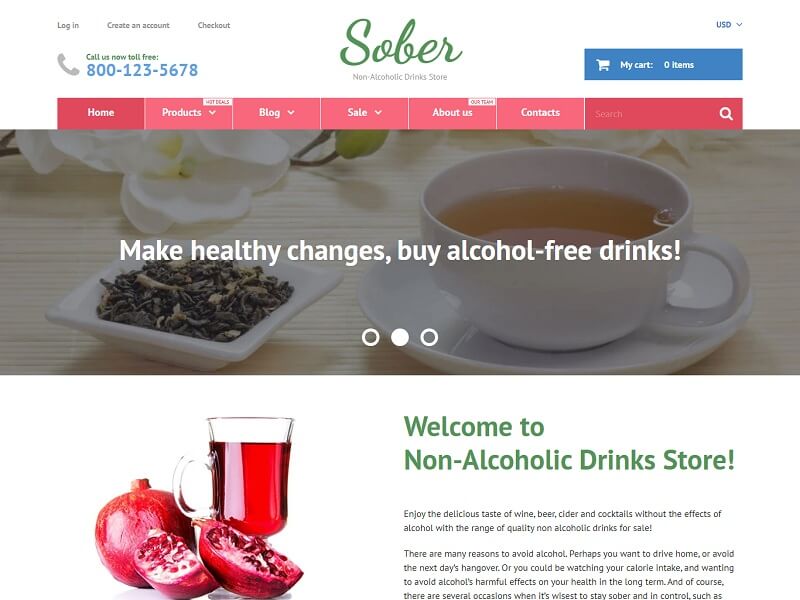Click the Log in link

click(x=68, y=25)
